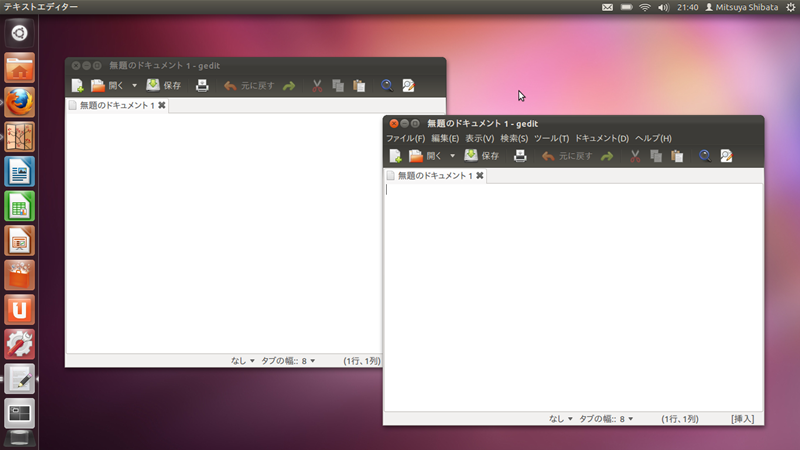The width and height of the screenshot is (800, 450).
Task: Open Find search icon in front gedit
Action: tap(705, 156)
